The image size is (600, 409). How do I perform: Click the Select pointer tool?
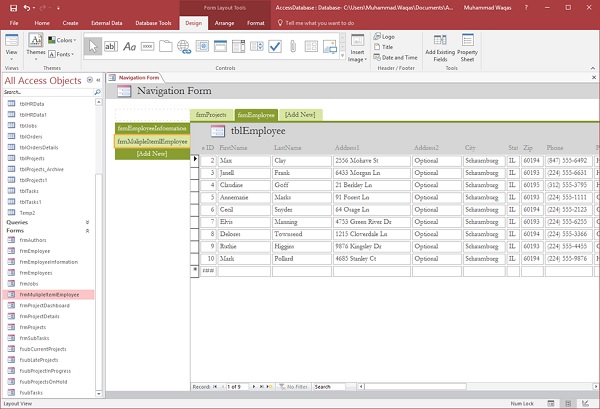pos(91,45)
